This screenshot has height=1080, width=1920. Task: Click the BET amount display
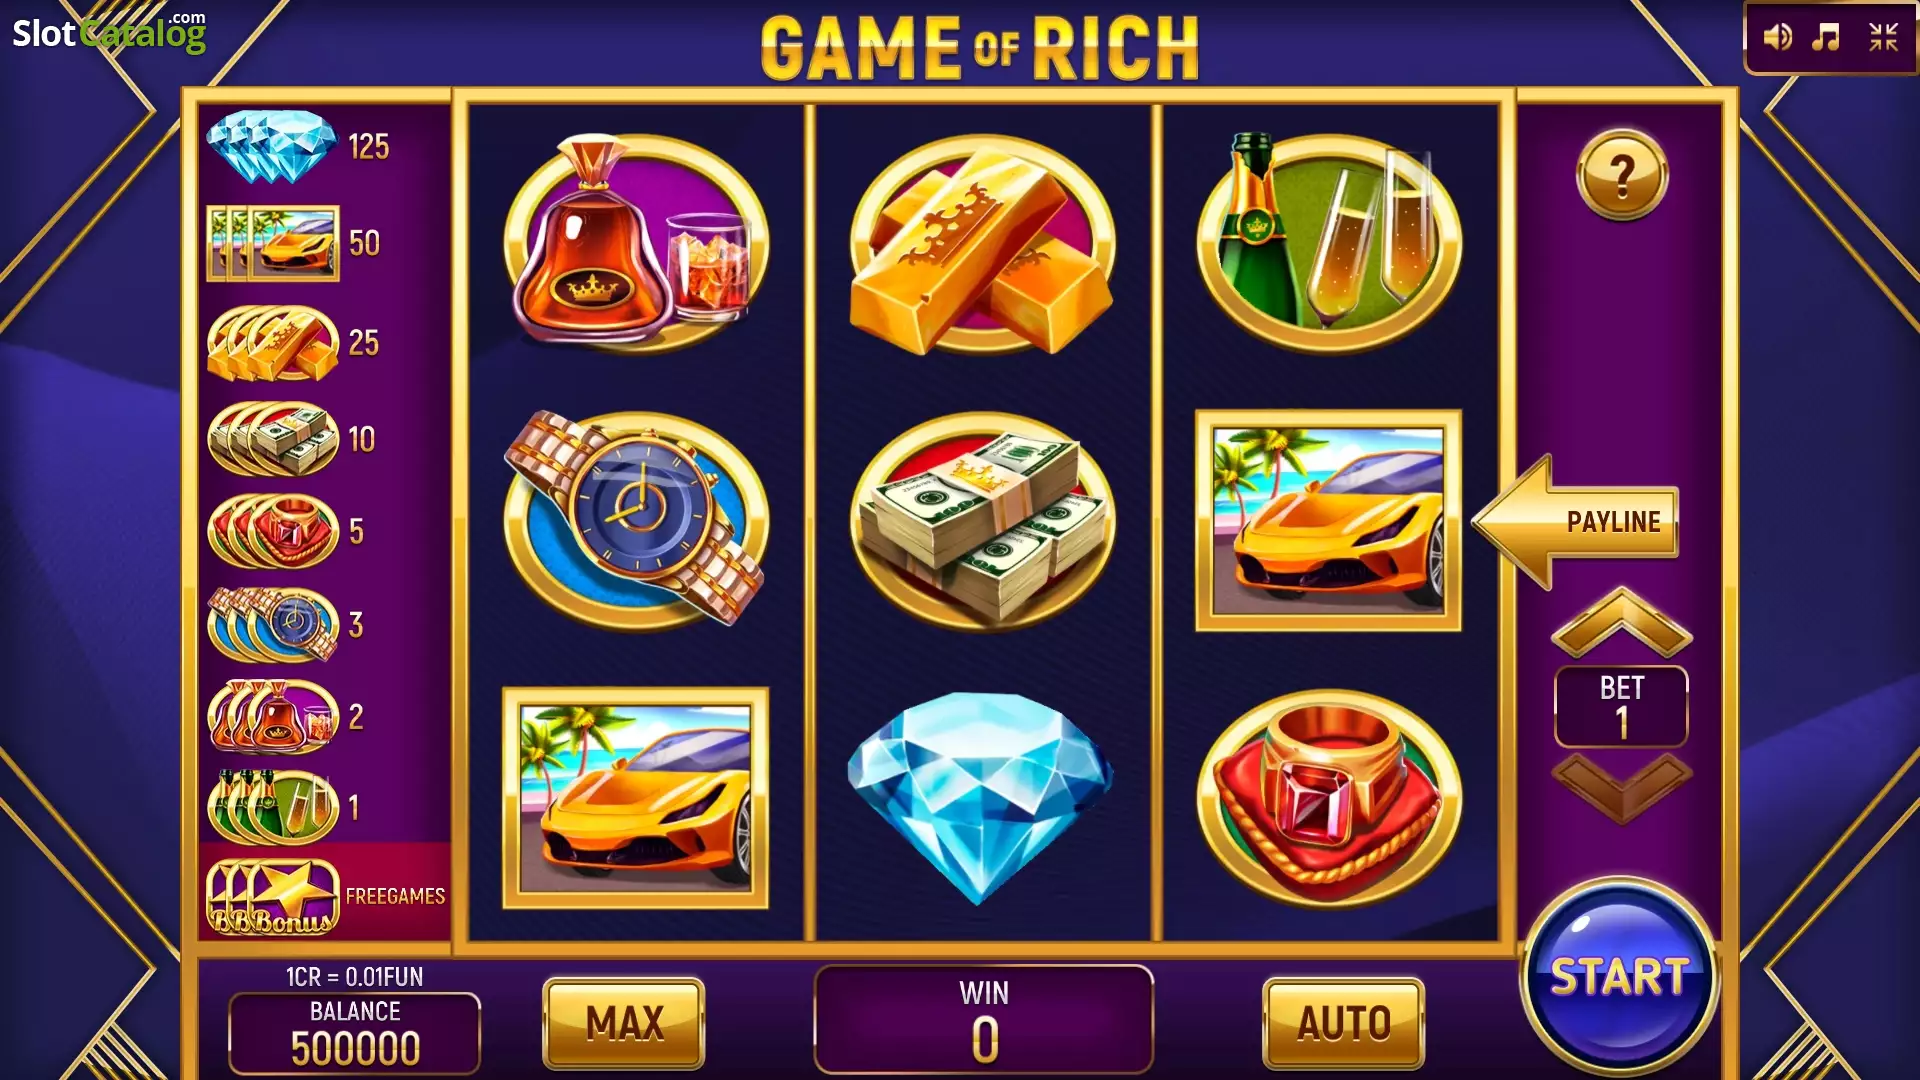(1621, 706)
